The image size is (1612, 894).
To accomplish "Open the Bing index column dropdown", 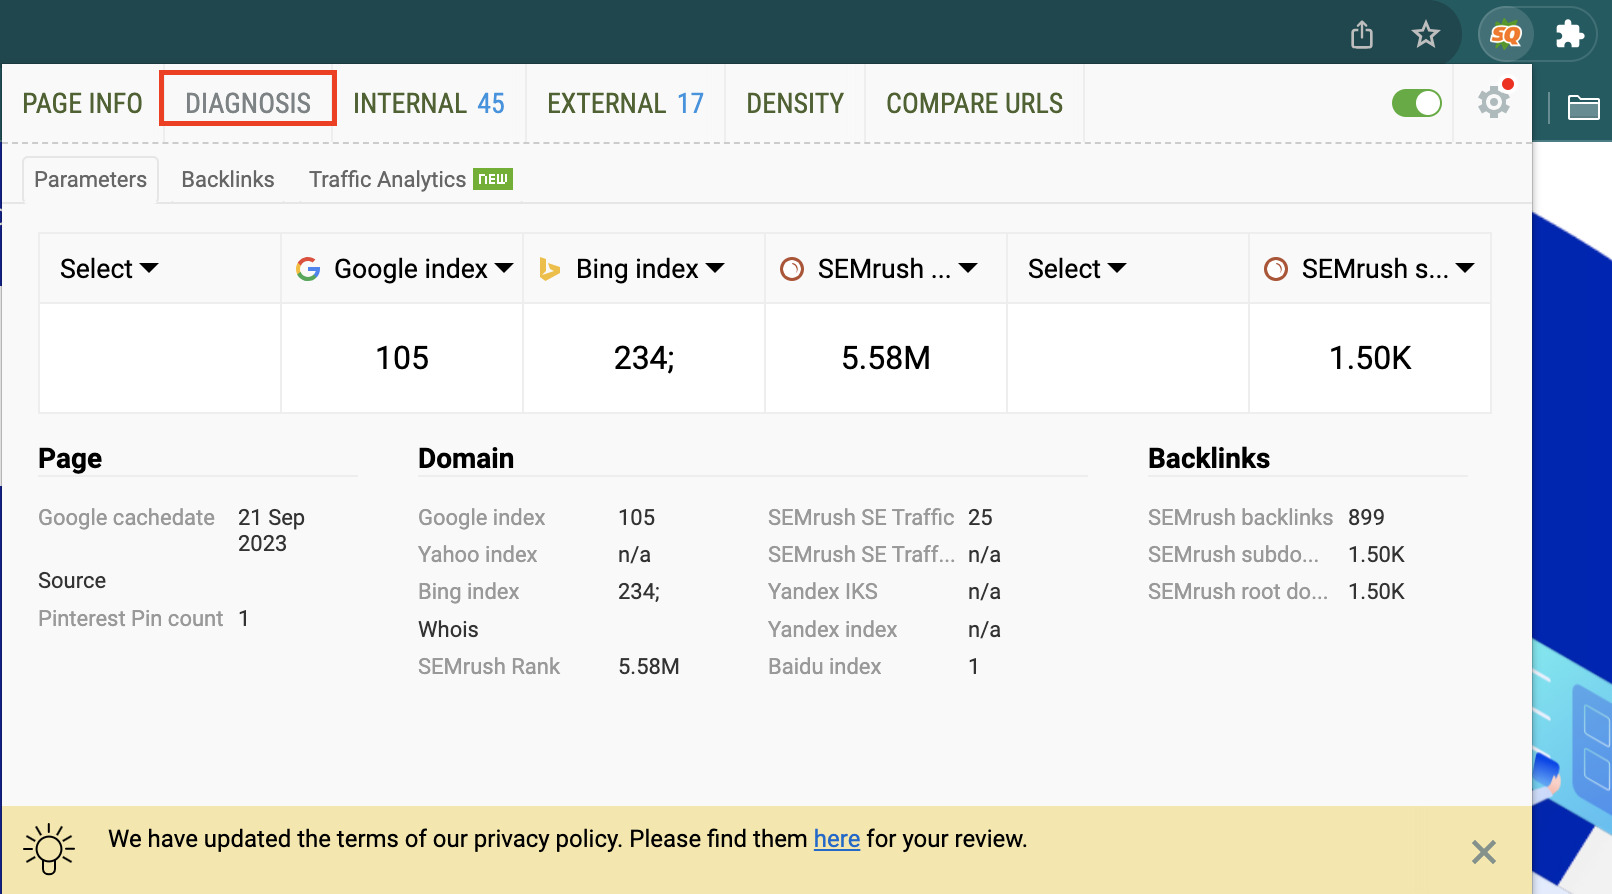I will tap(650, 269).
